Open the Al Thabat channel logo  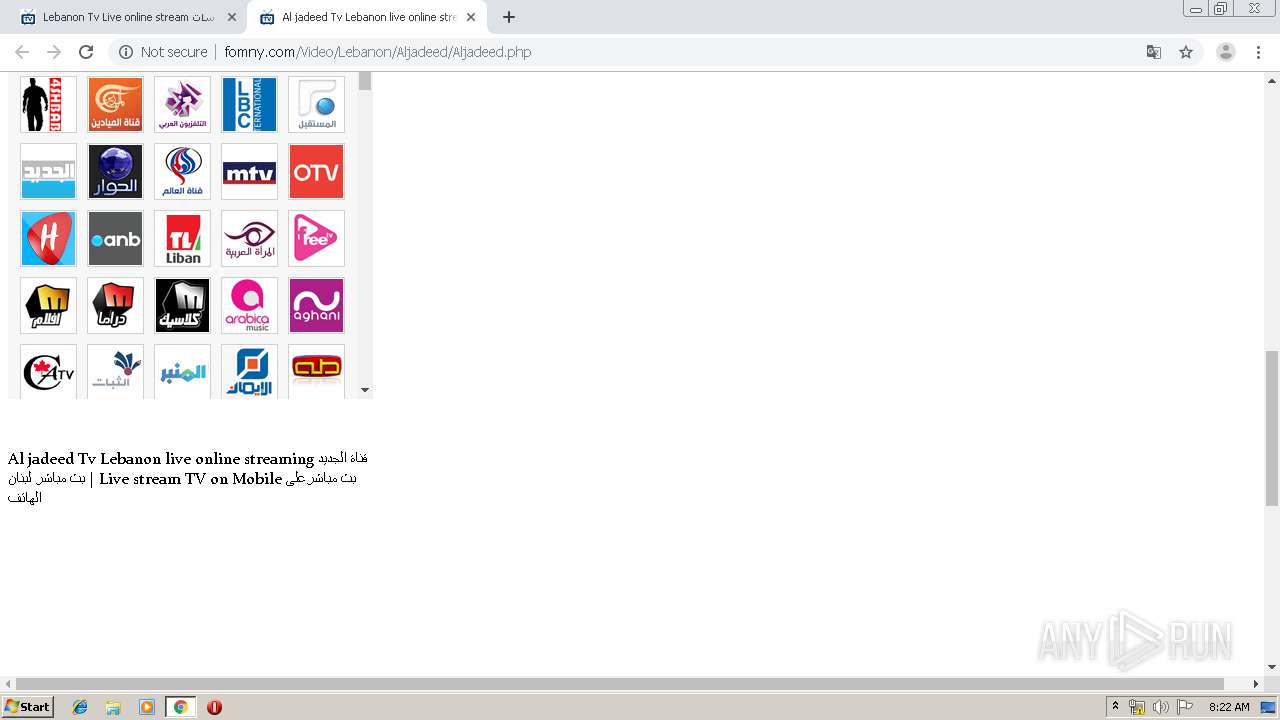coord(115,371)
